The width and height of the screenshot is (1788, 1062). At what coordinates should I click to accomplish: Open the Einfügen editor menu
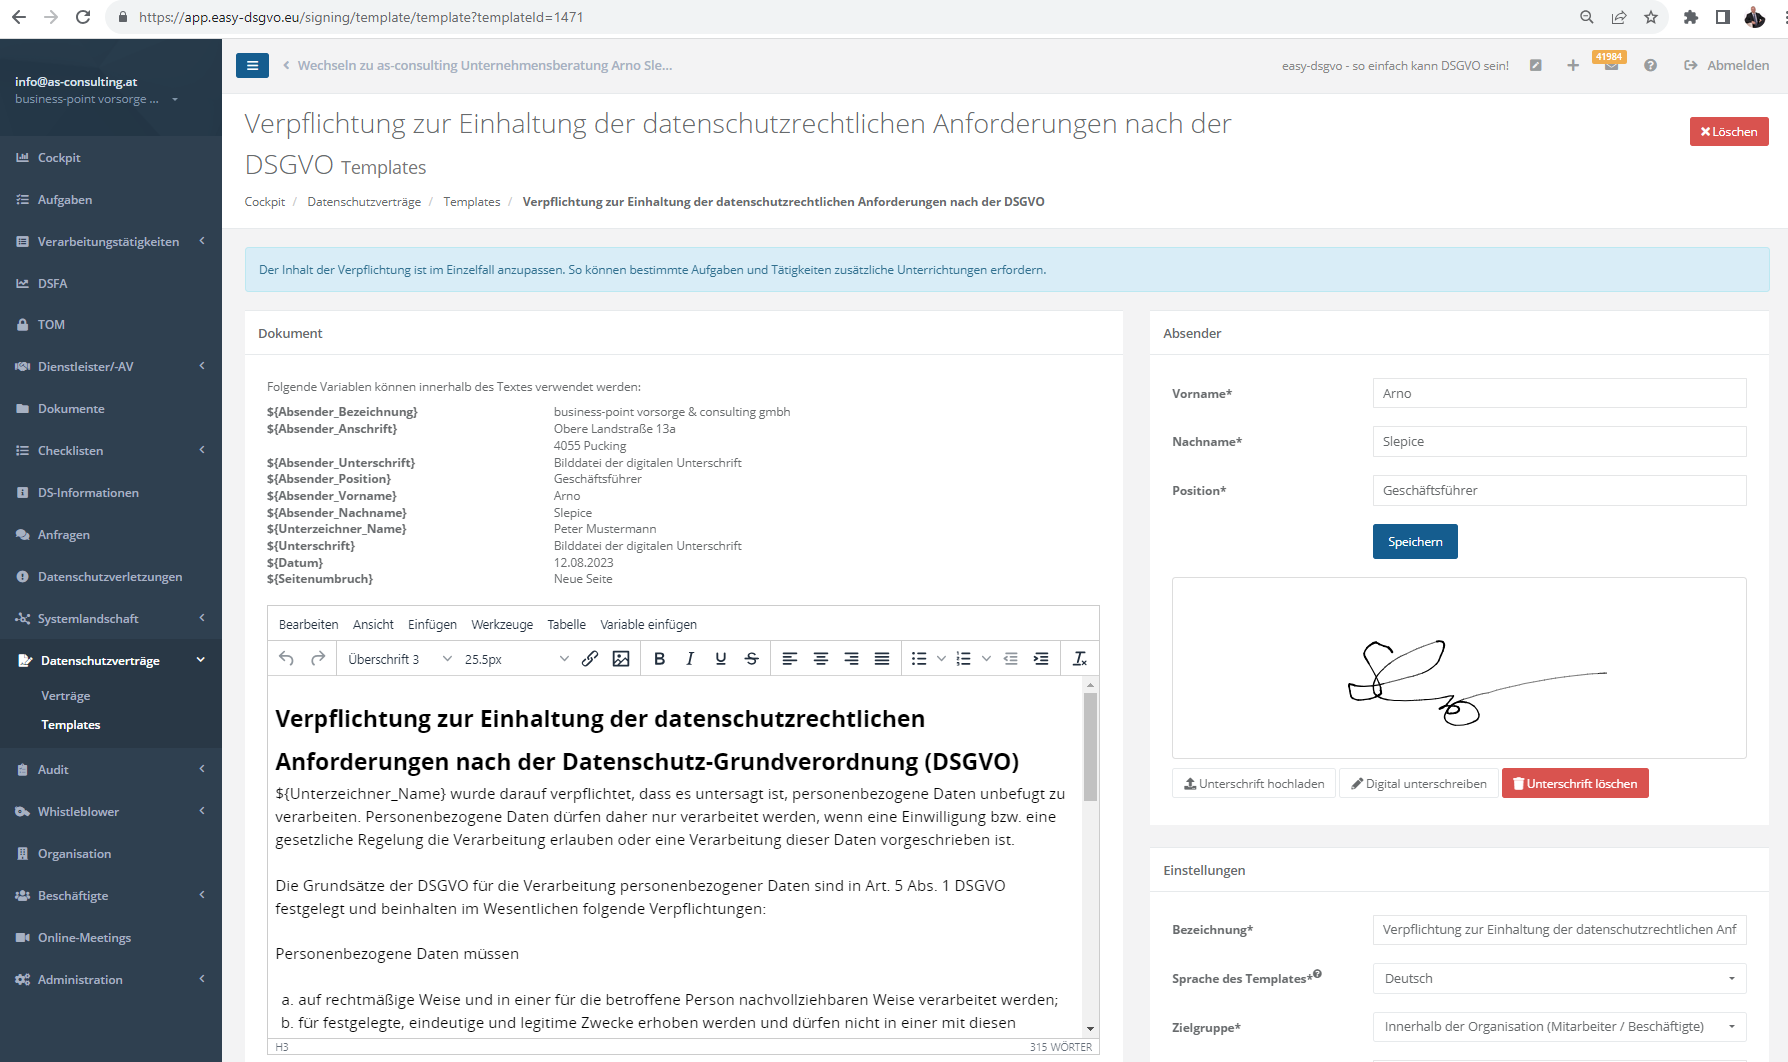(432, 624)
